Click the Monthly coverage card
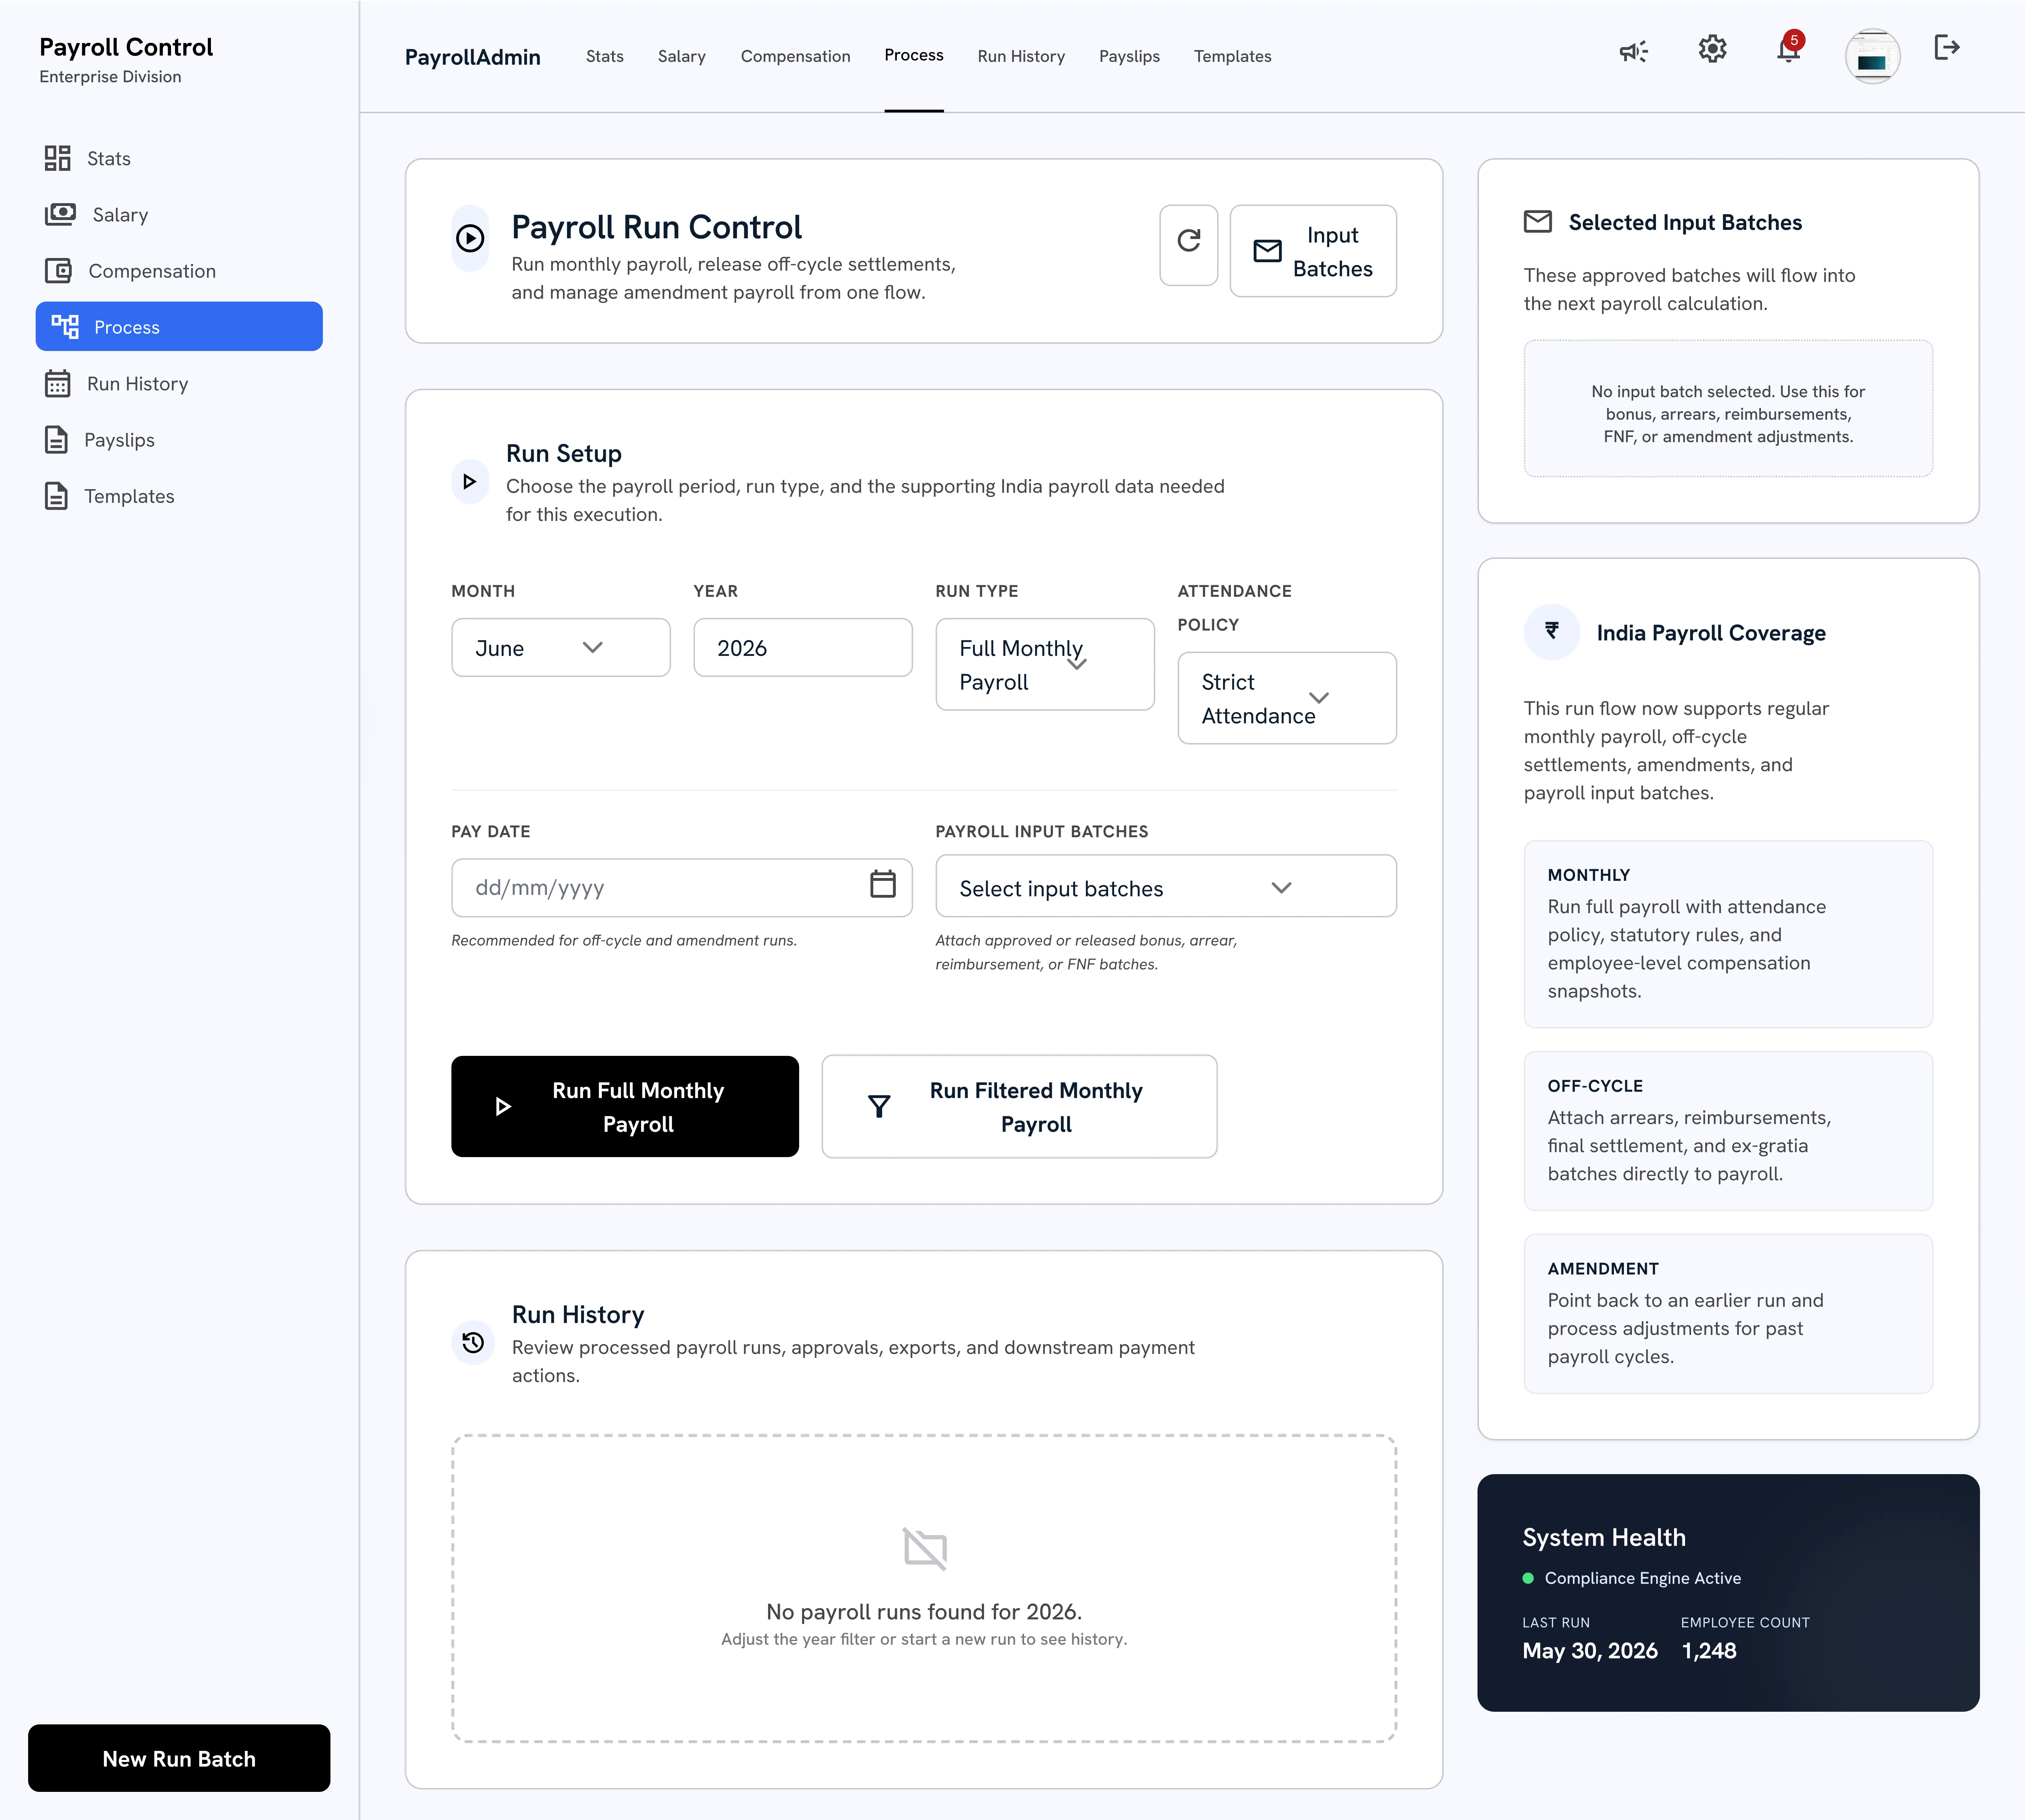Screen dimensions: 2025x1820 1728,934
